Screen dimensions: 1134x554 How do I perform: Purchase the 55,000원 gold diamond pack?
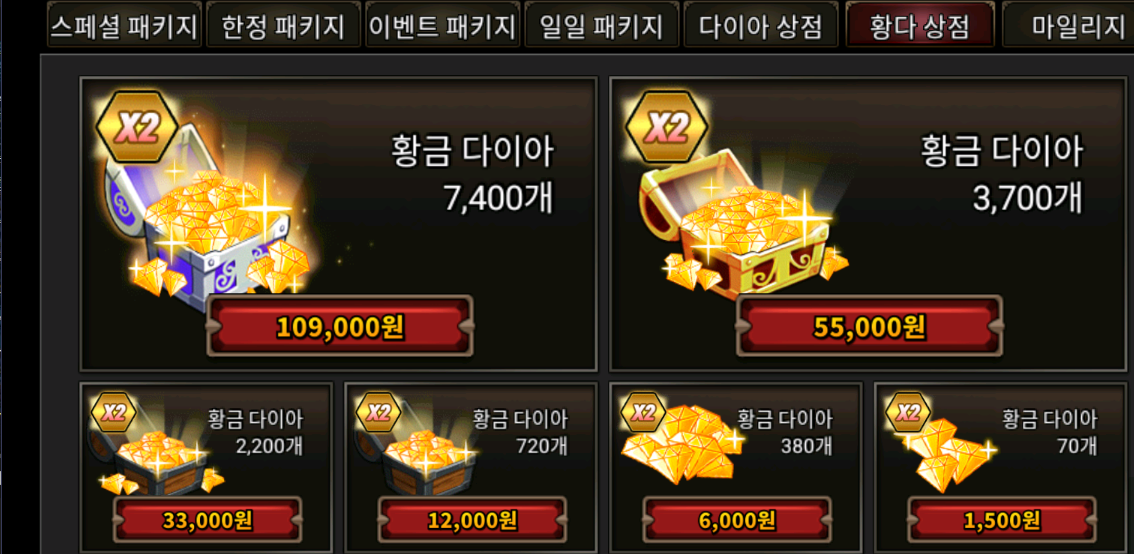tap(869, 326)
